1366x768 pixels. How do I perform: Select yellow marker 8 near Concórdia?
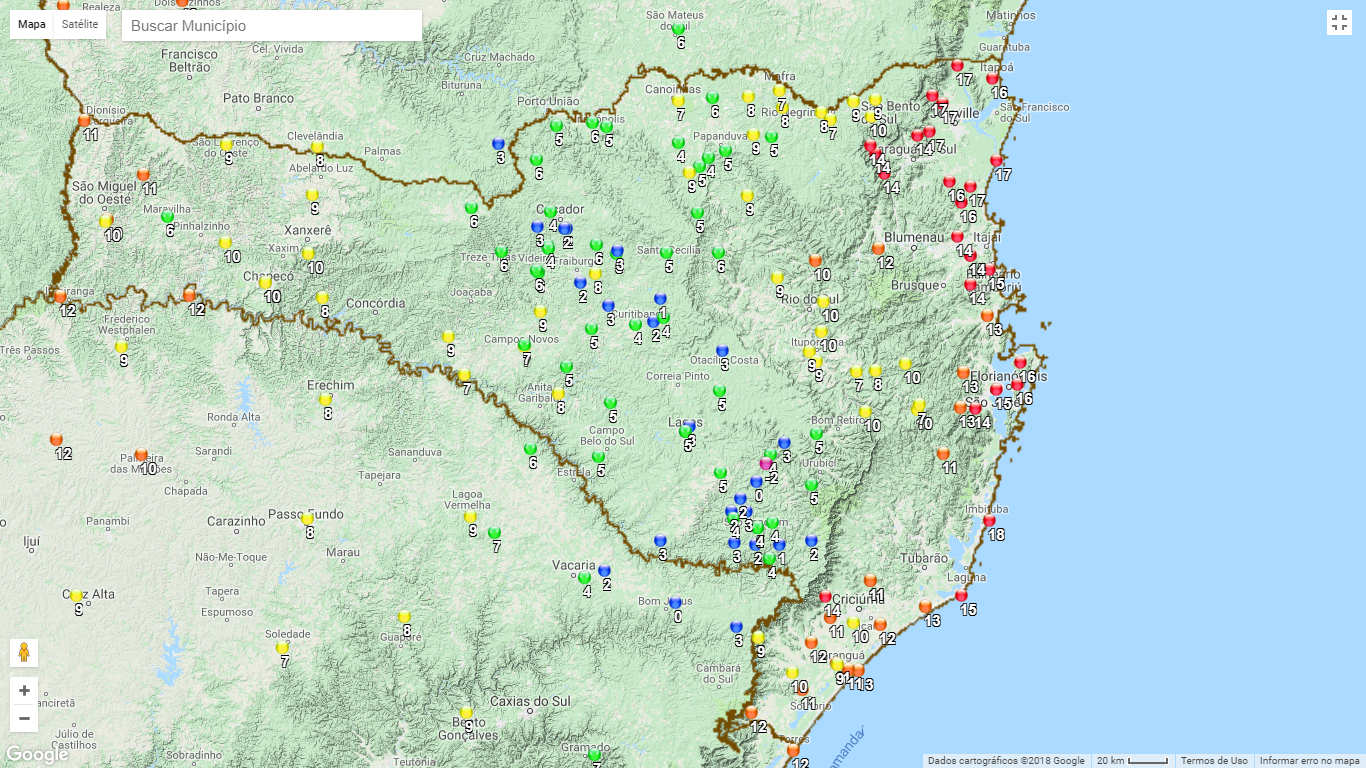pos(322,298)
